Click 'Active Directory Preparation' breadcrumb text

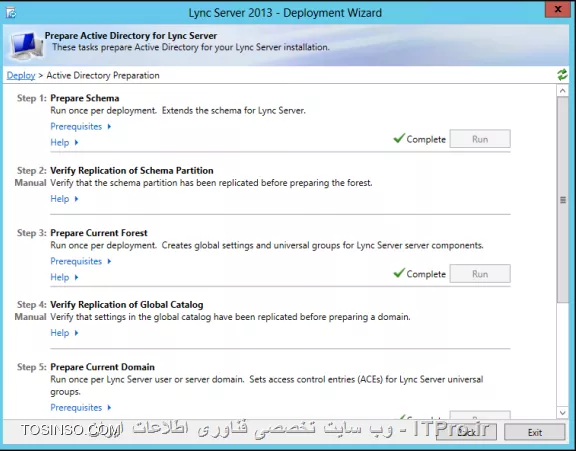pos(103,75)
